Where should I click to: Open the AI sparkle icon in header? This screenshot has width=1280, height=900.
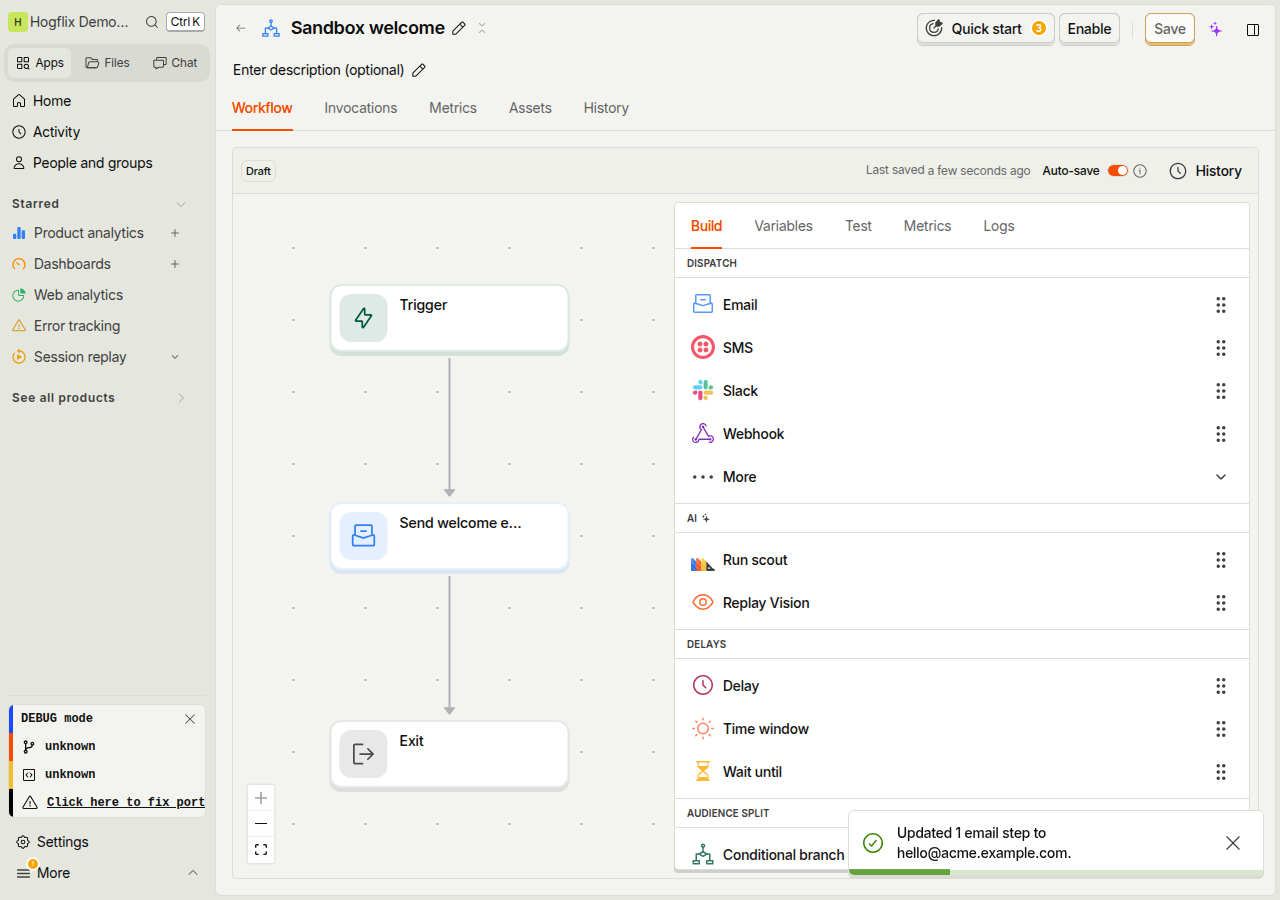[1216, 29]
